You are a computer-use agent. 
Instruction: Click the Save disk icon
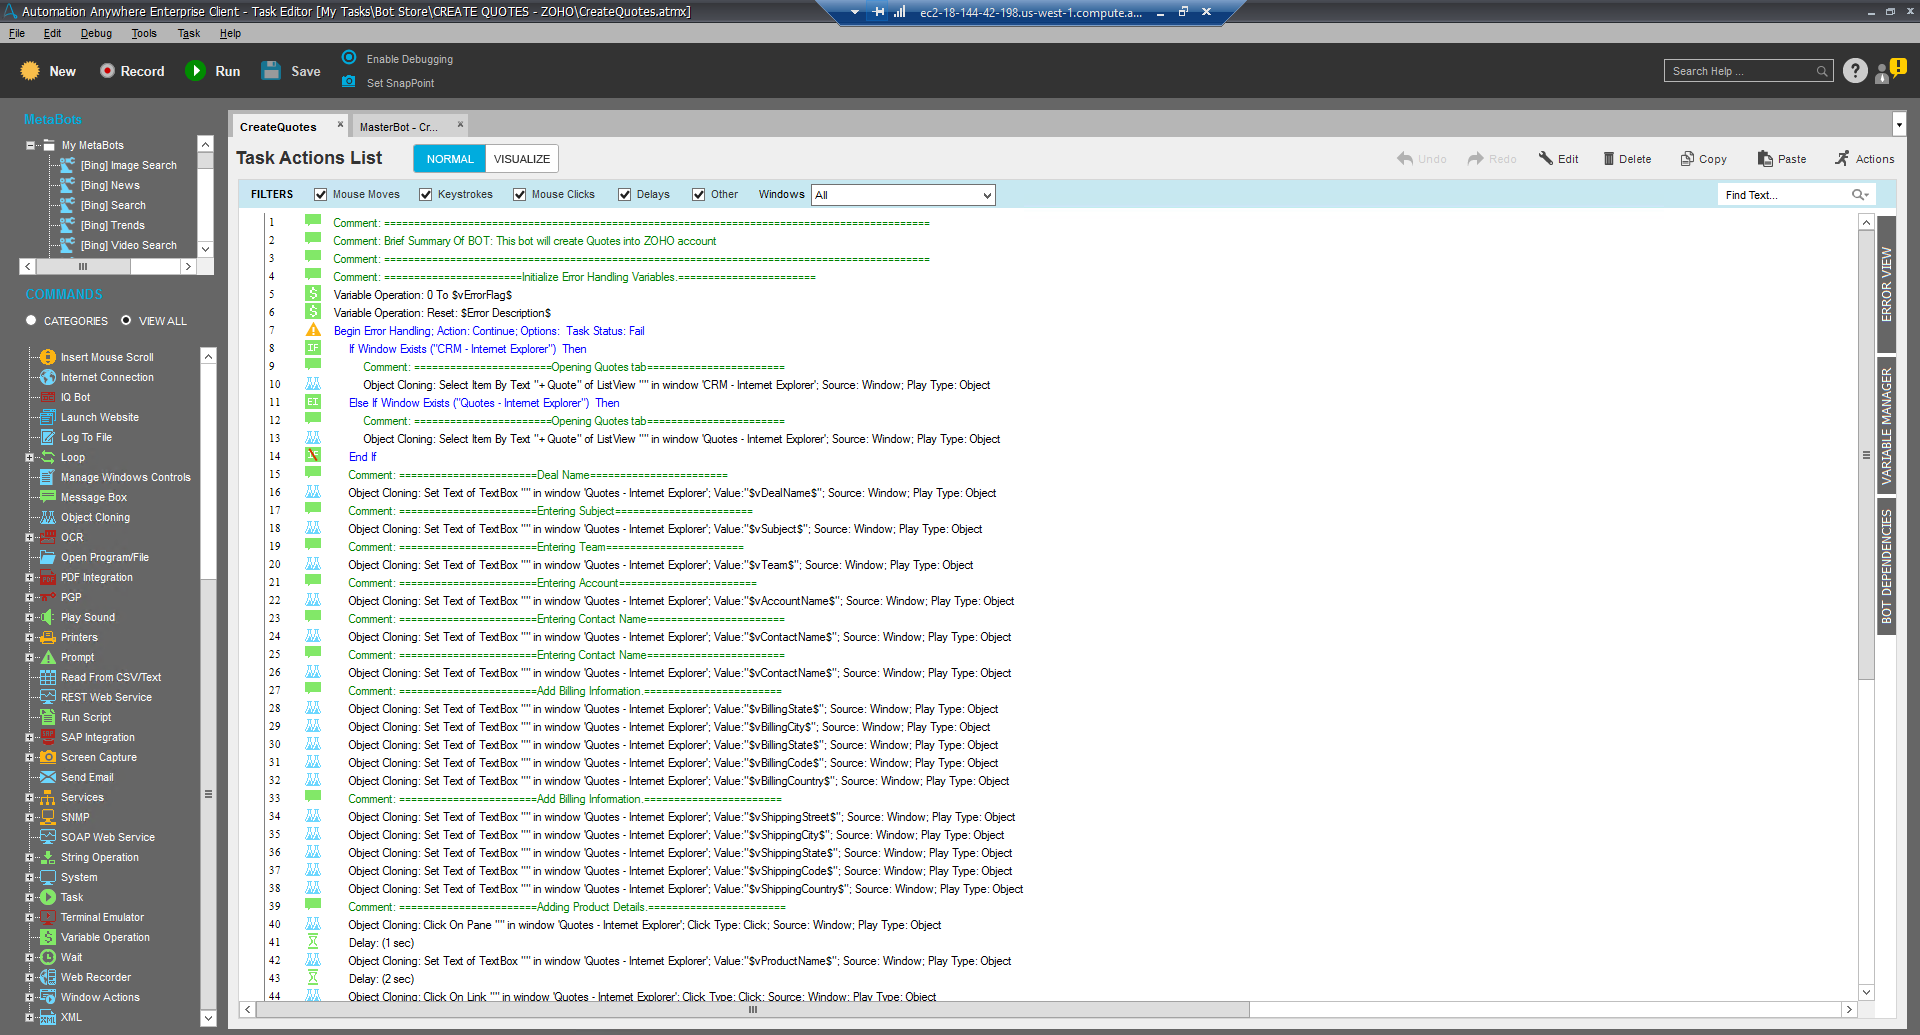pos(271,71)
